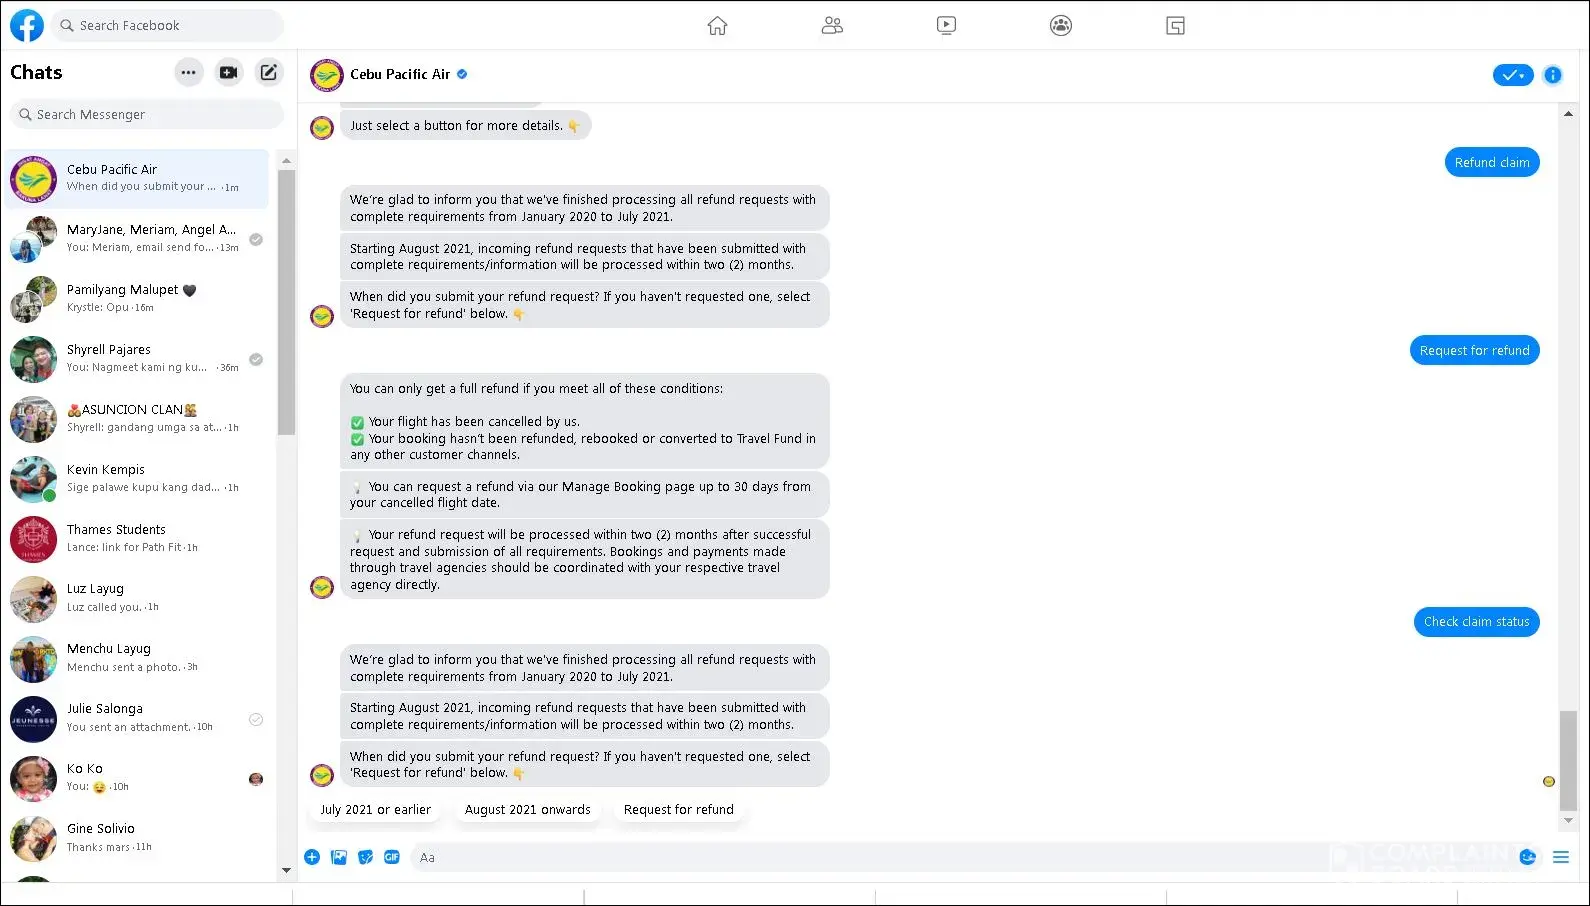Click the 'Request for refund' quick reply
1590x906 pixels.
tap(679, 810)
